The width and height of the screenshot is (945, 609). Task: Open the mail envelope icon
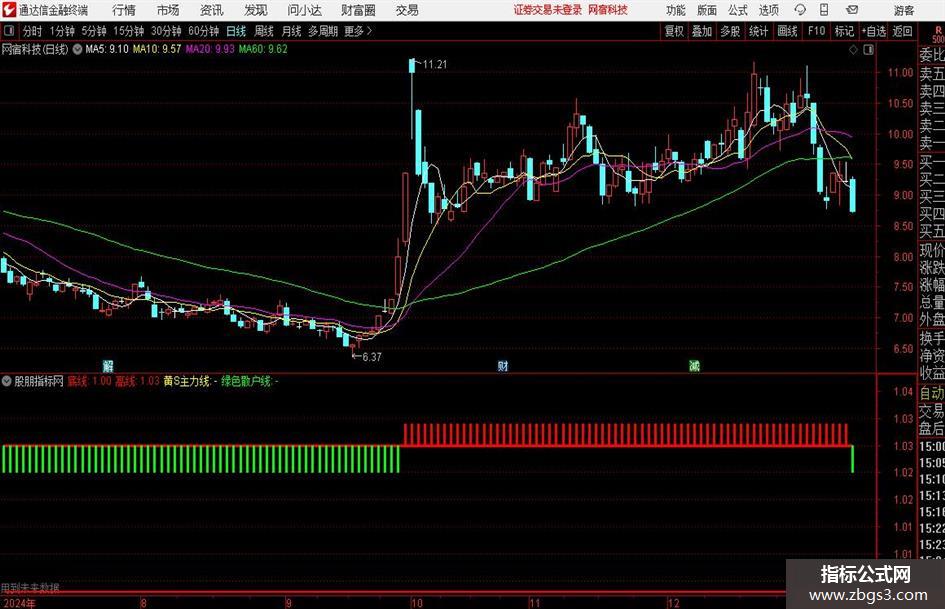point(852,10)
